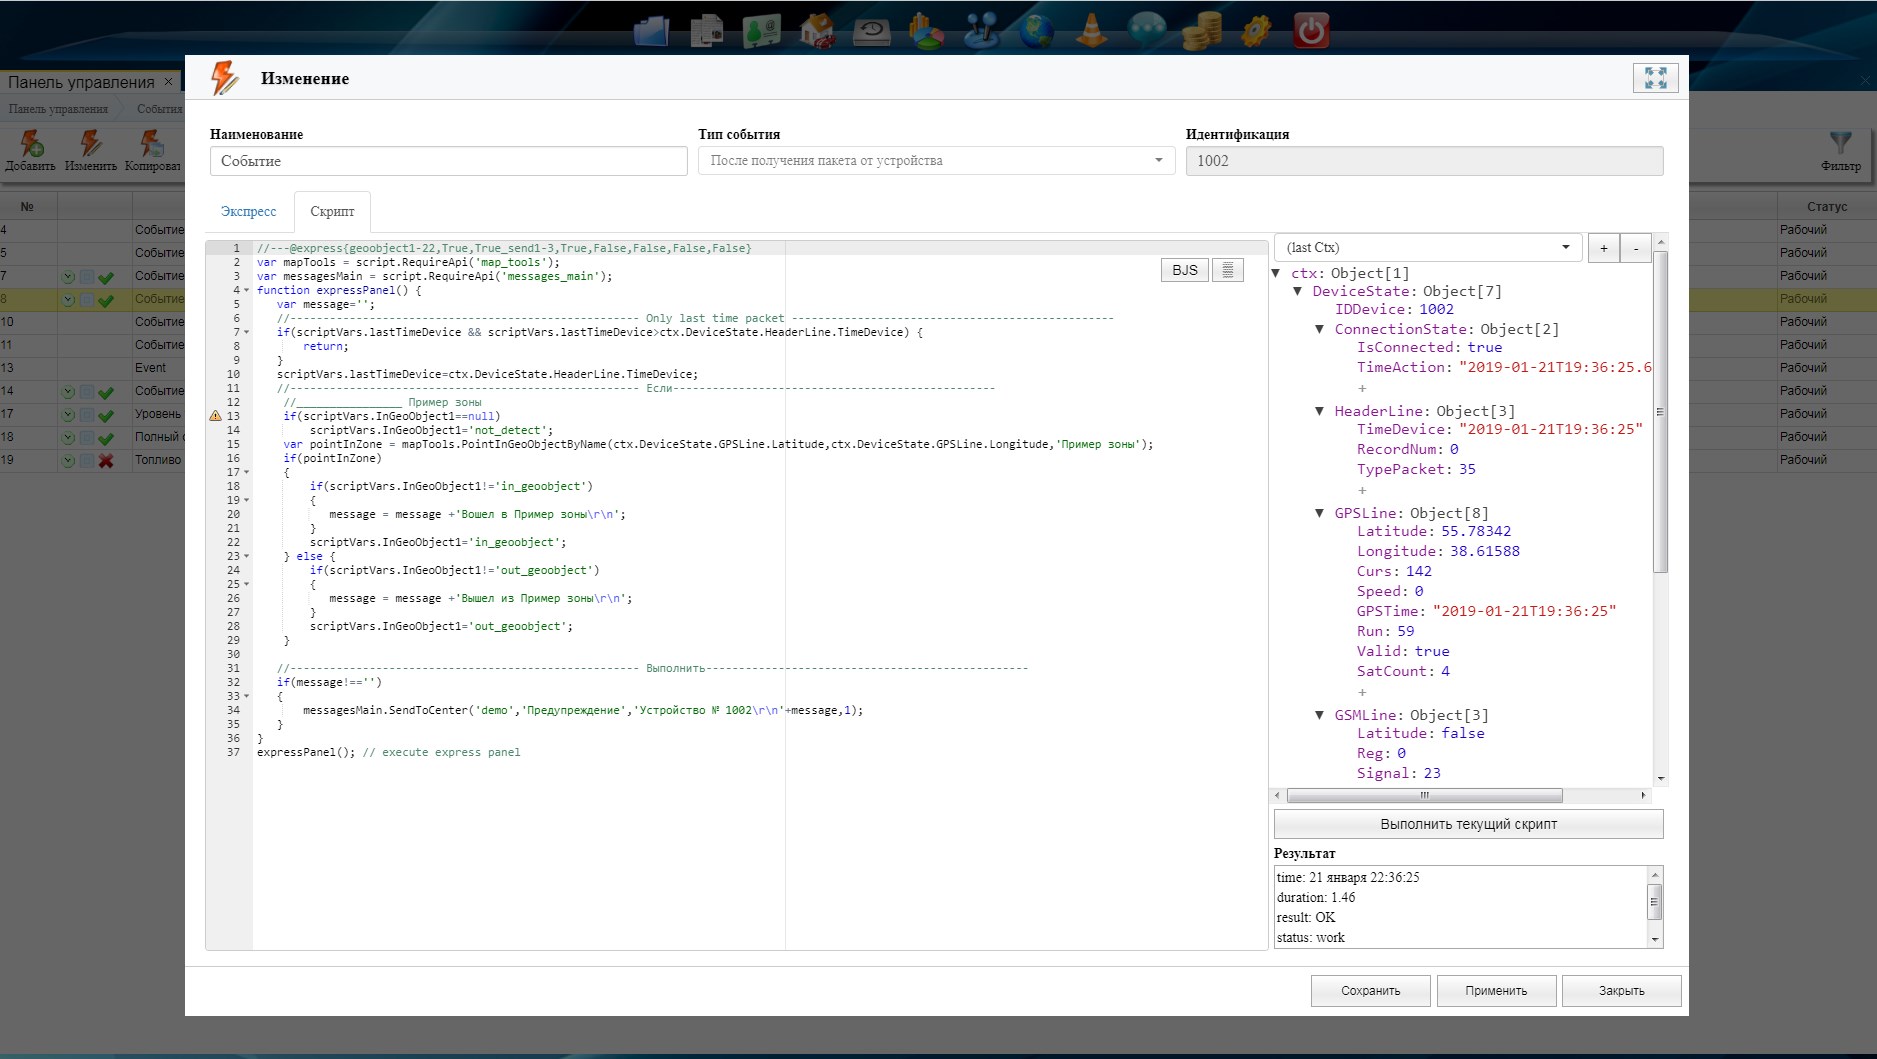Image resolution: width=1877 pixels, height=1059 pixels.
Task: Click the blue square box in row 8
Action: [87, 300]
